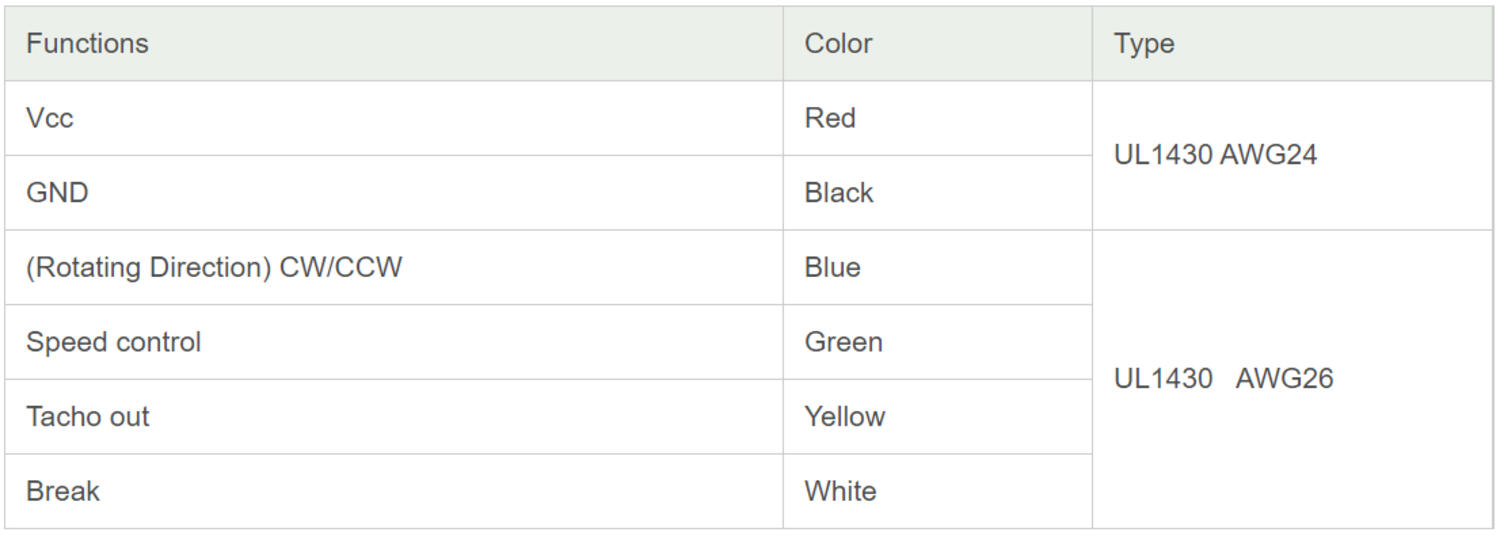1500x536 pixels.
Task: Click UL1430 next to AWG24
Action: coord(1163,155)
